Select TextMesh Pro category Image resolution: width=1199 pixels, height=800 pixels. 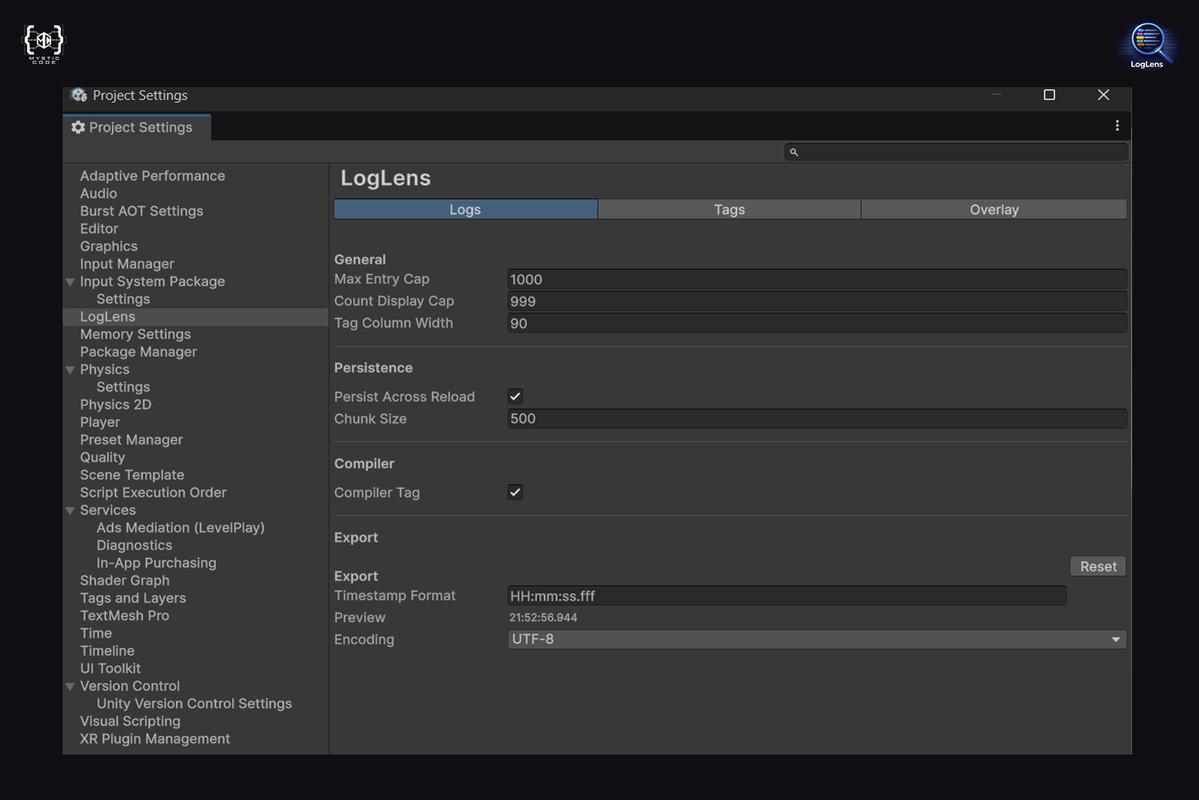[125, 616]
